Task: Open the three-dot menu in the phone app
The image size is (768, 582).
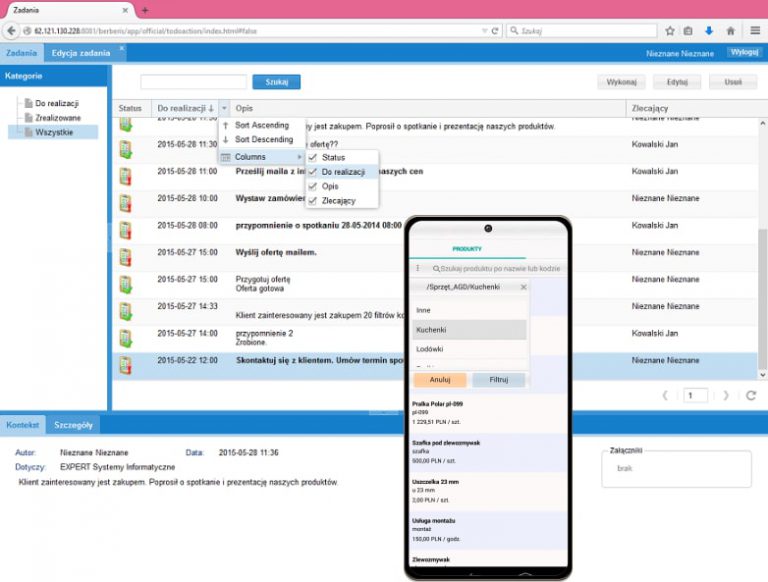Action: pyautogui.click(x=418, y=269)
